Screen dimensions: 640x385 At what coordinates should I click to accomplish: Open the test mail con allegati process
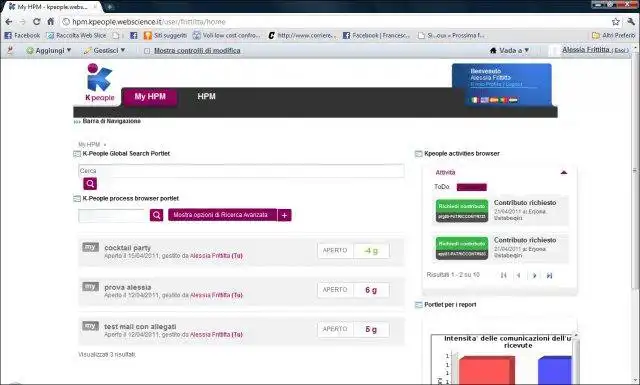[140, 327]
